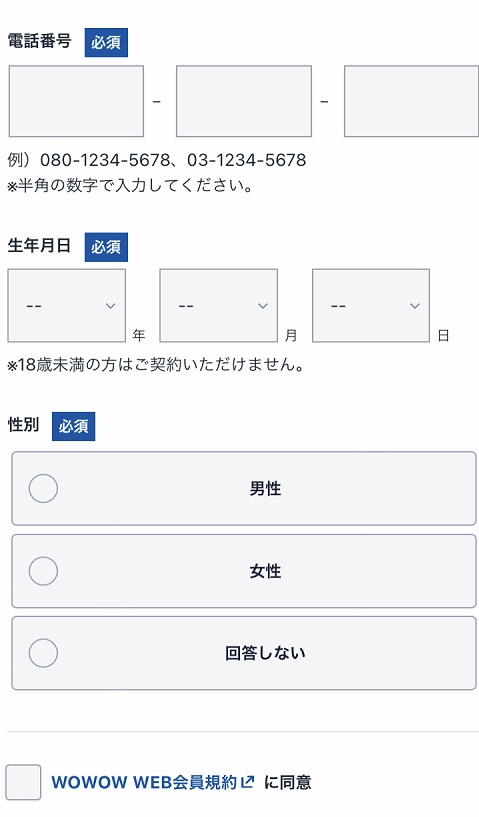This screenshot has height=817, width=479.
Task: Click the last phone number field
Action: click(x=411, y=101)
